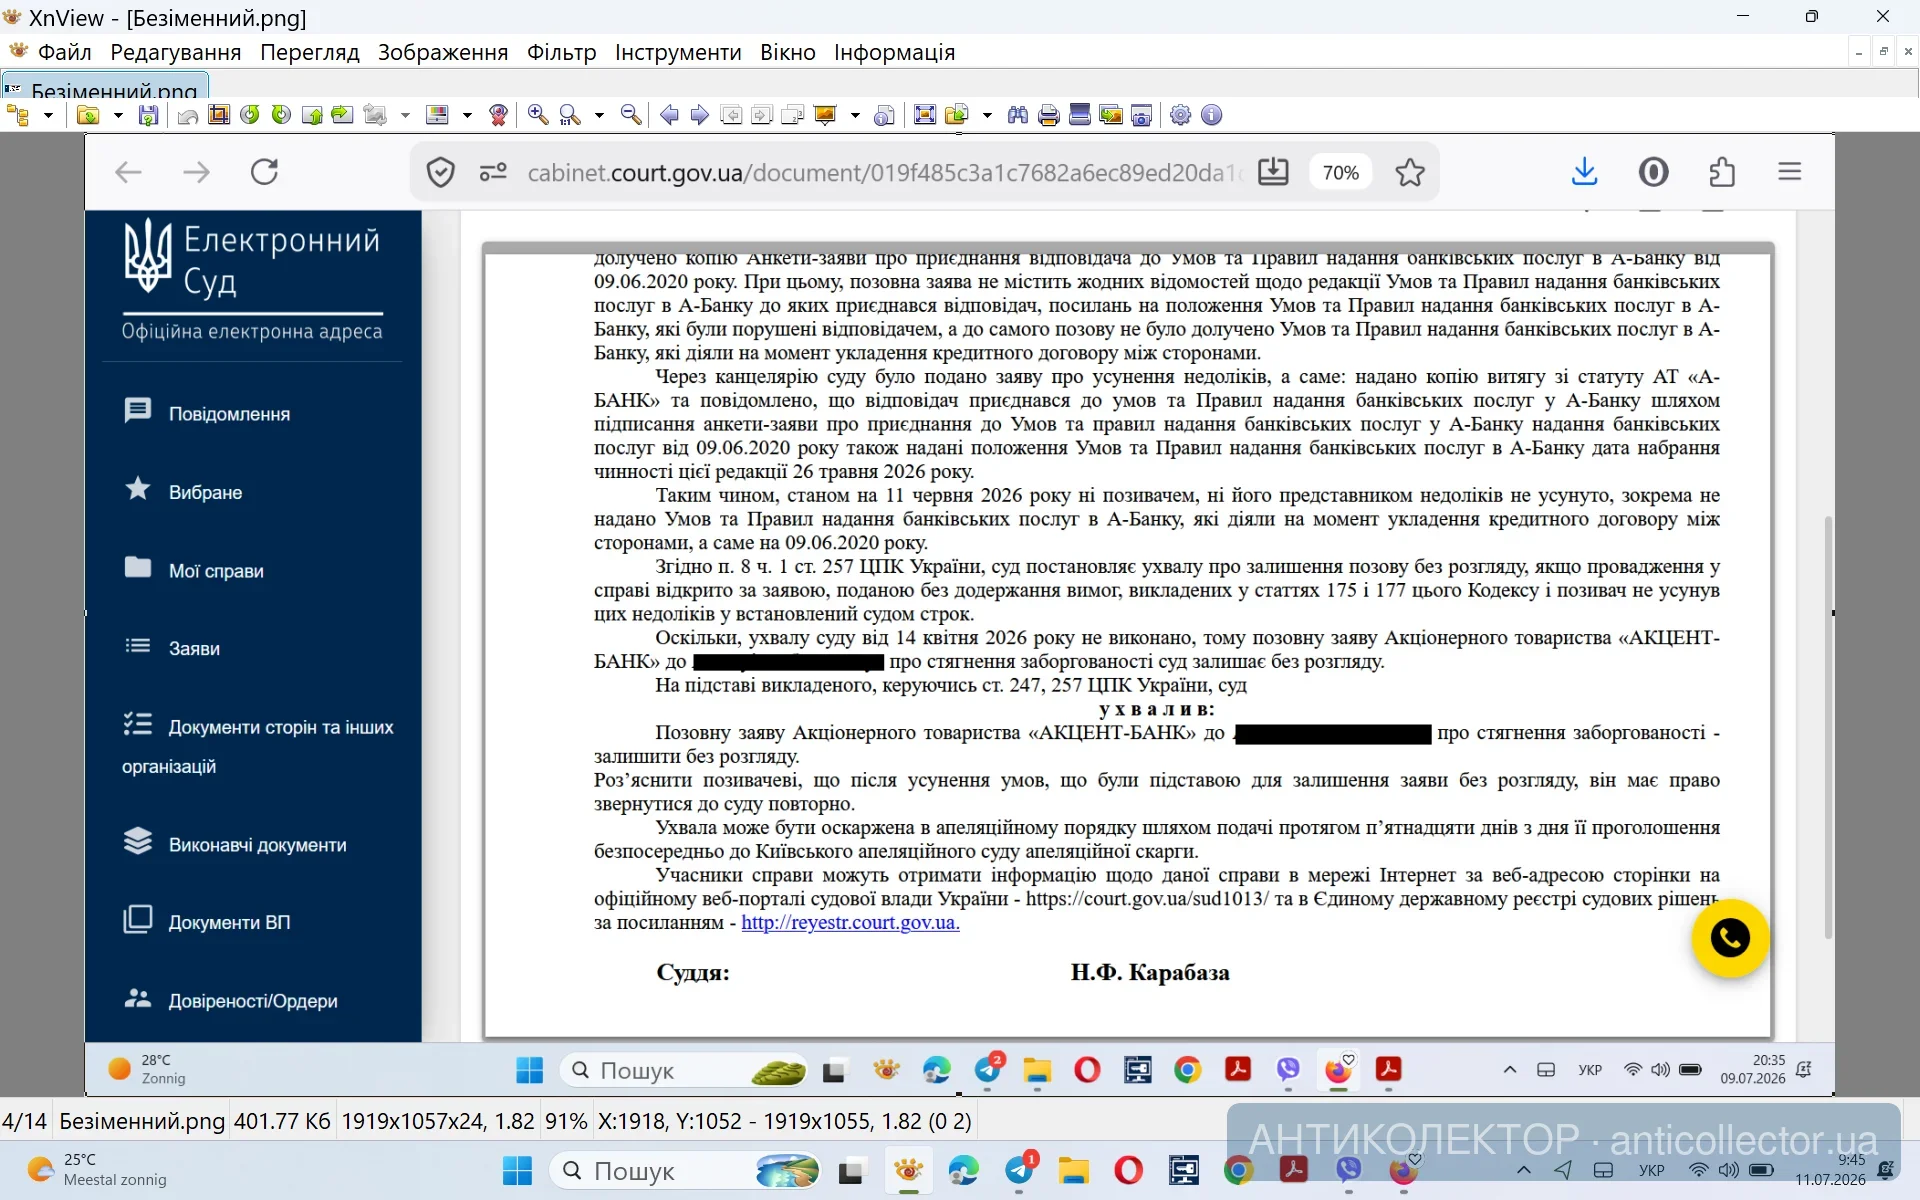The image size is (1920, 1200).
Task: Show hidden tray icons chevron on bottom taskbar
Action: point(1524,1170)
